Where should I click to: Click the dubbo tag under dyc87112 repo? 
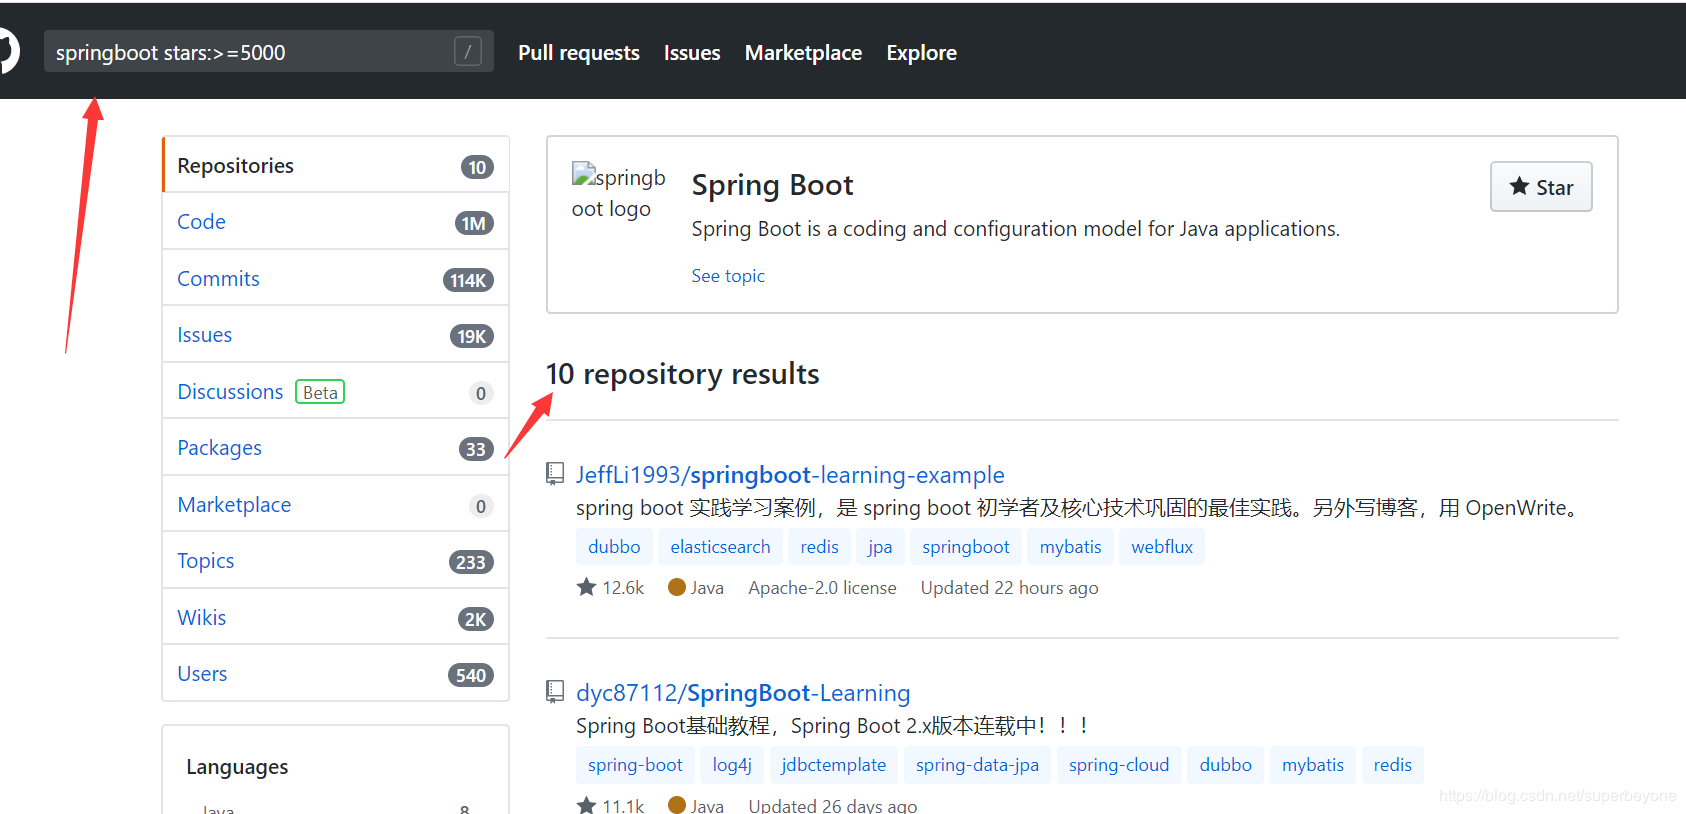(x=1225, y=765)
